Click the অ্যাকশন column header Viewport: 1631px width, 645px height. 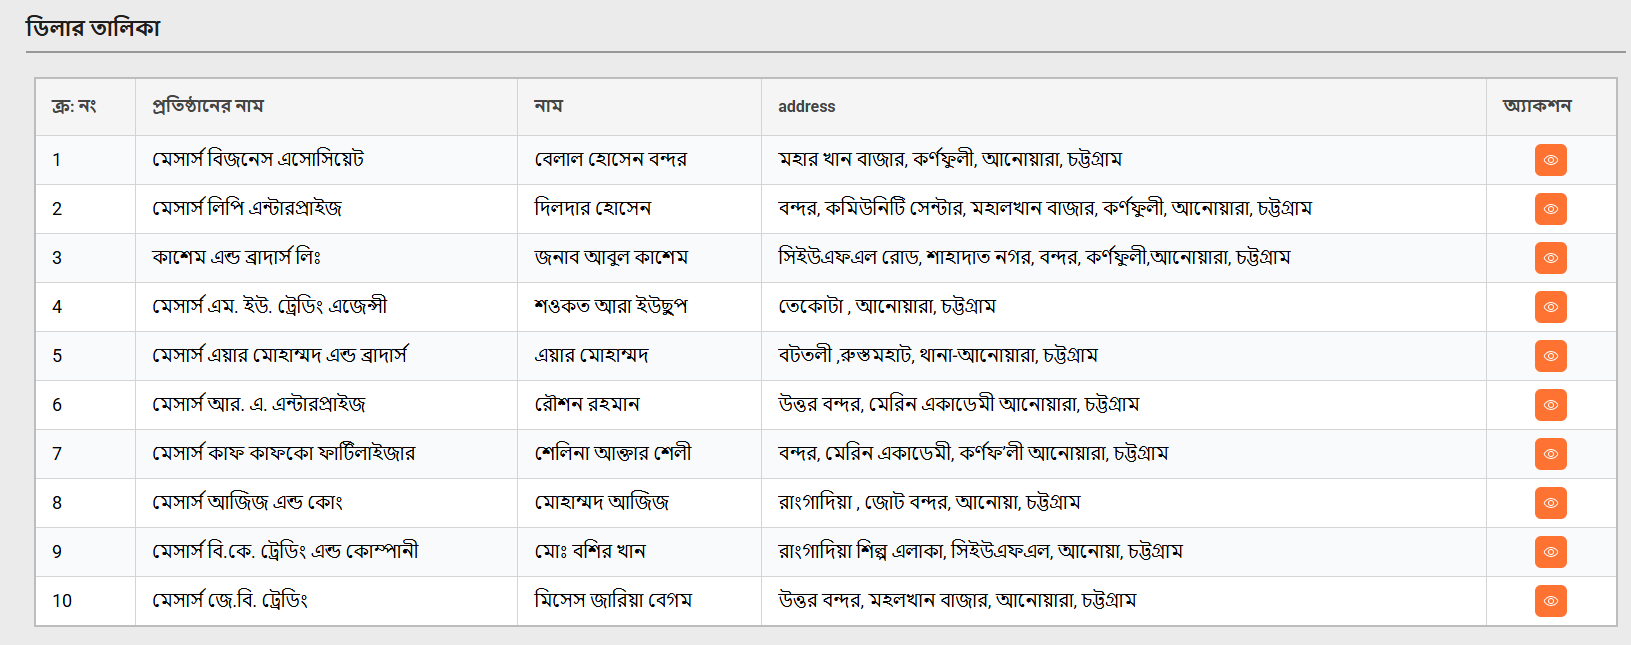(x=1536, y=106)
